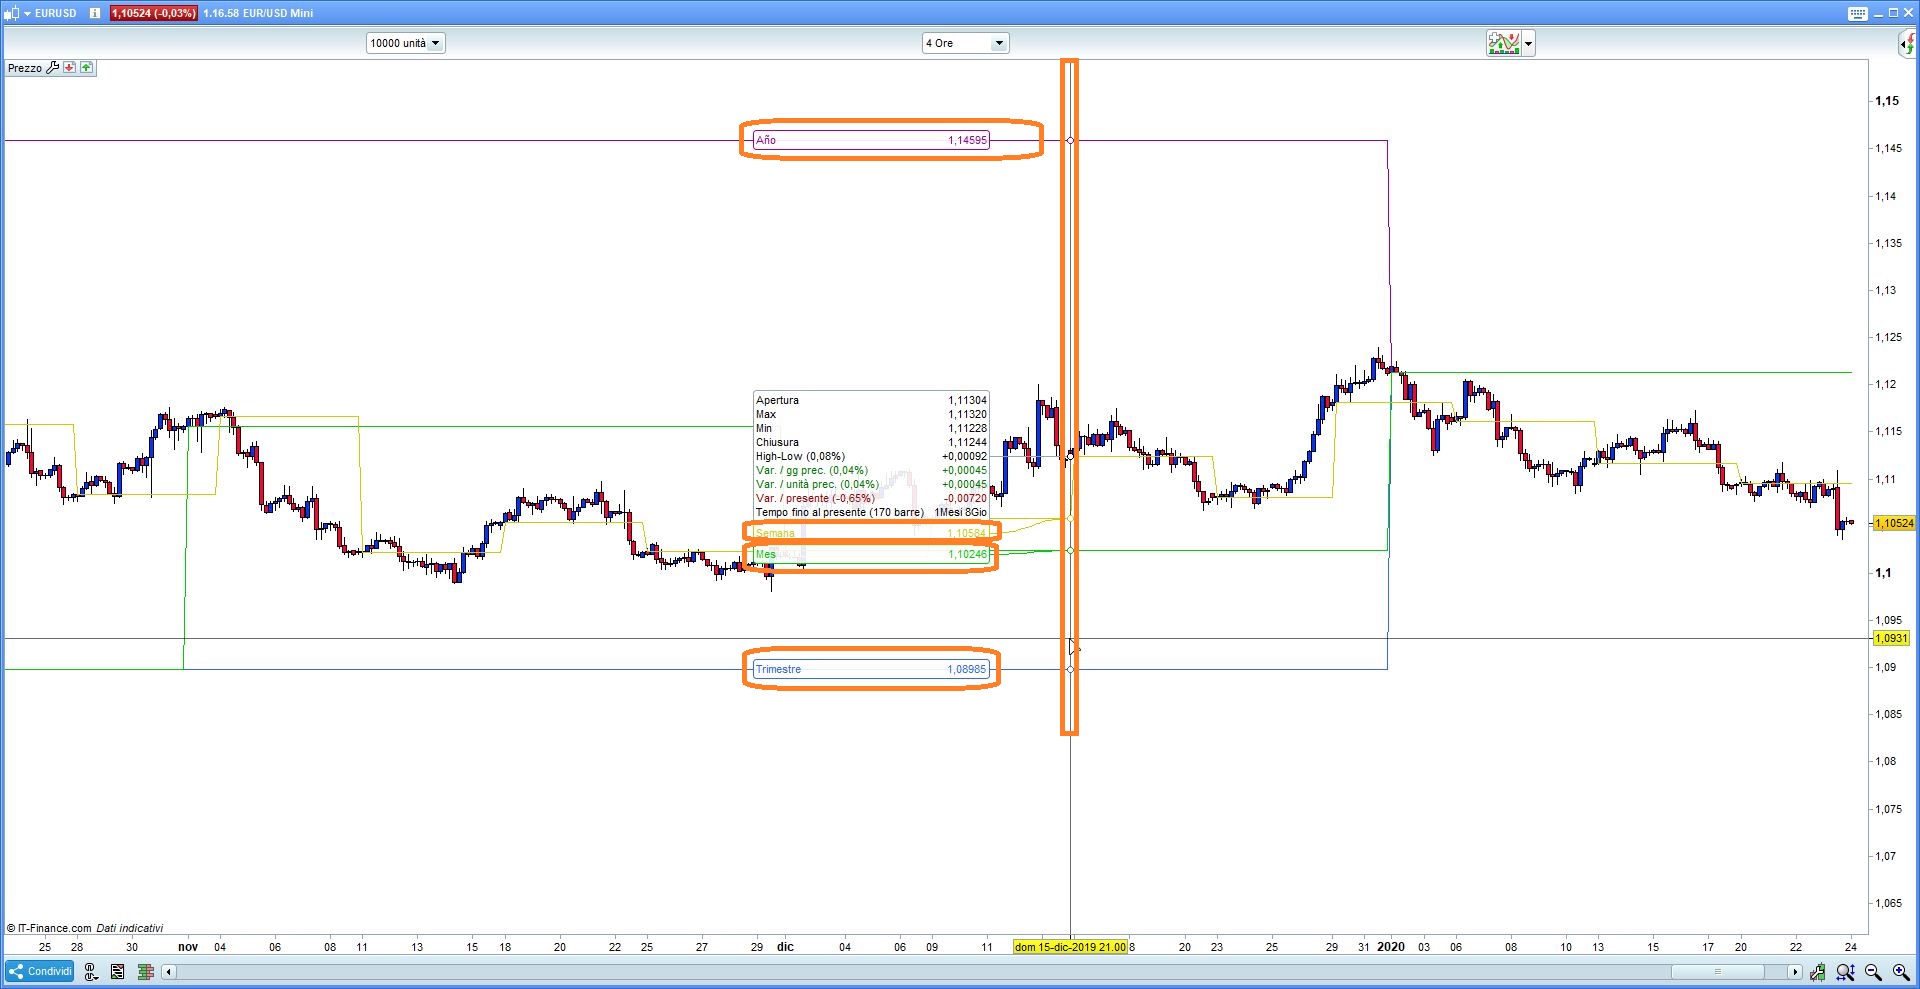Click the 1,1 tick on price axis
Viewport: 1920px width, 989px height.
tap(1883, 573)
